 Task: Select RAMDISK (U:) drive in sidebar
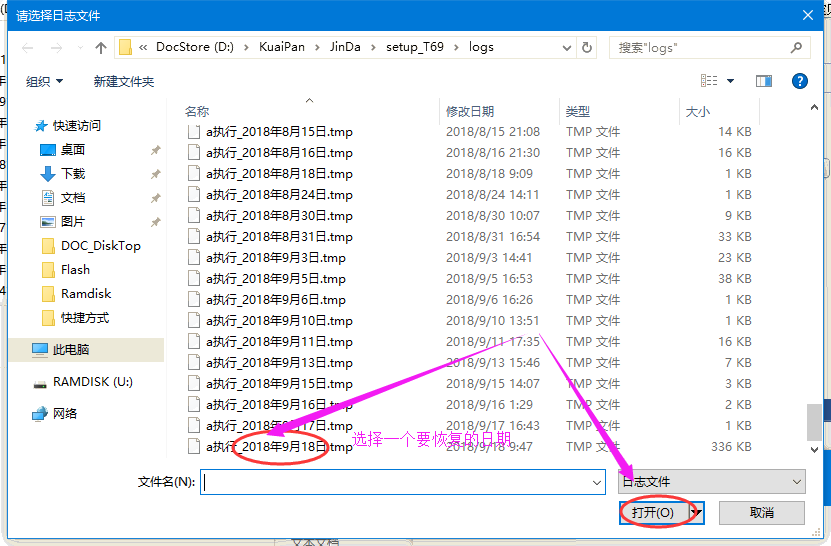click(92, 381)
